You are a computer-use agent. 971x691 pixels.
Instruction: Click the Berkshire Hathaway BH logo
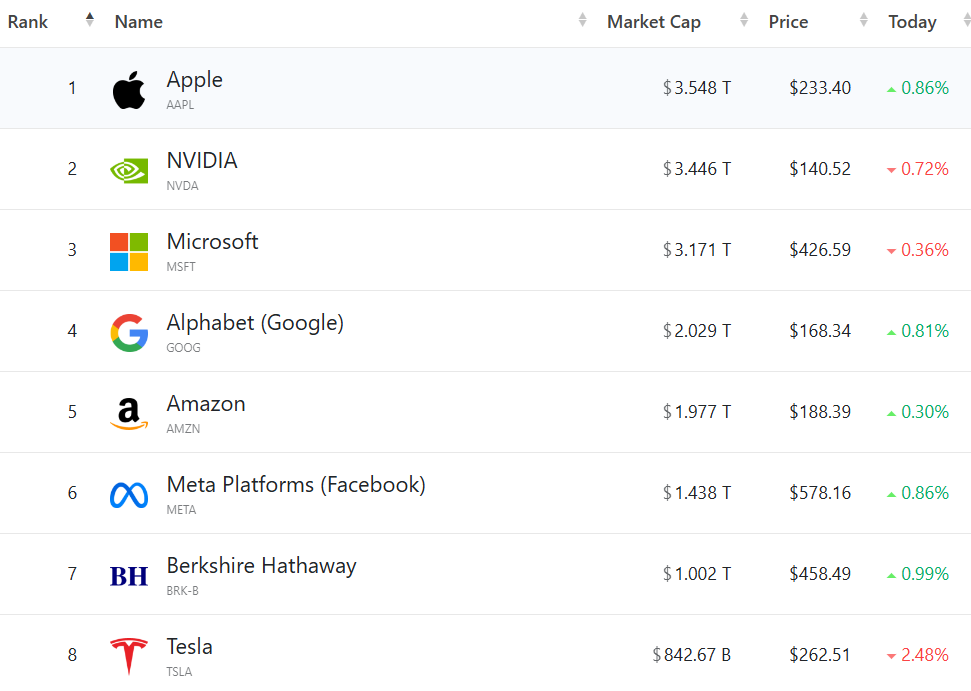point(129,576)
